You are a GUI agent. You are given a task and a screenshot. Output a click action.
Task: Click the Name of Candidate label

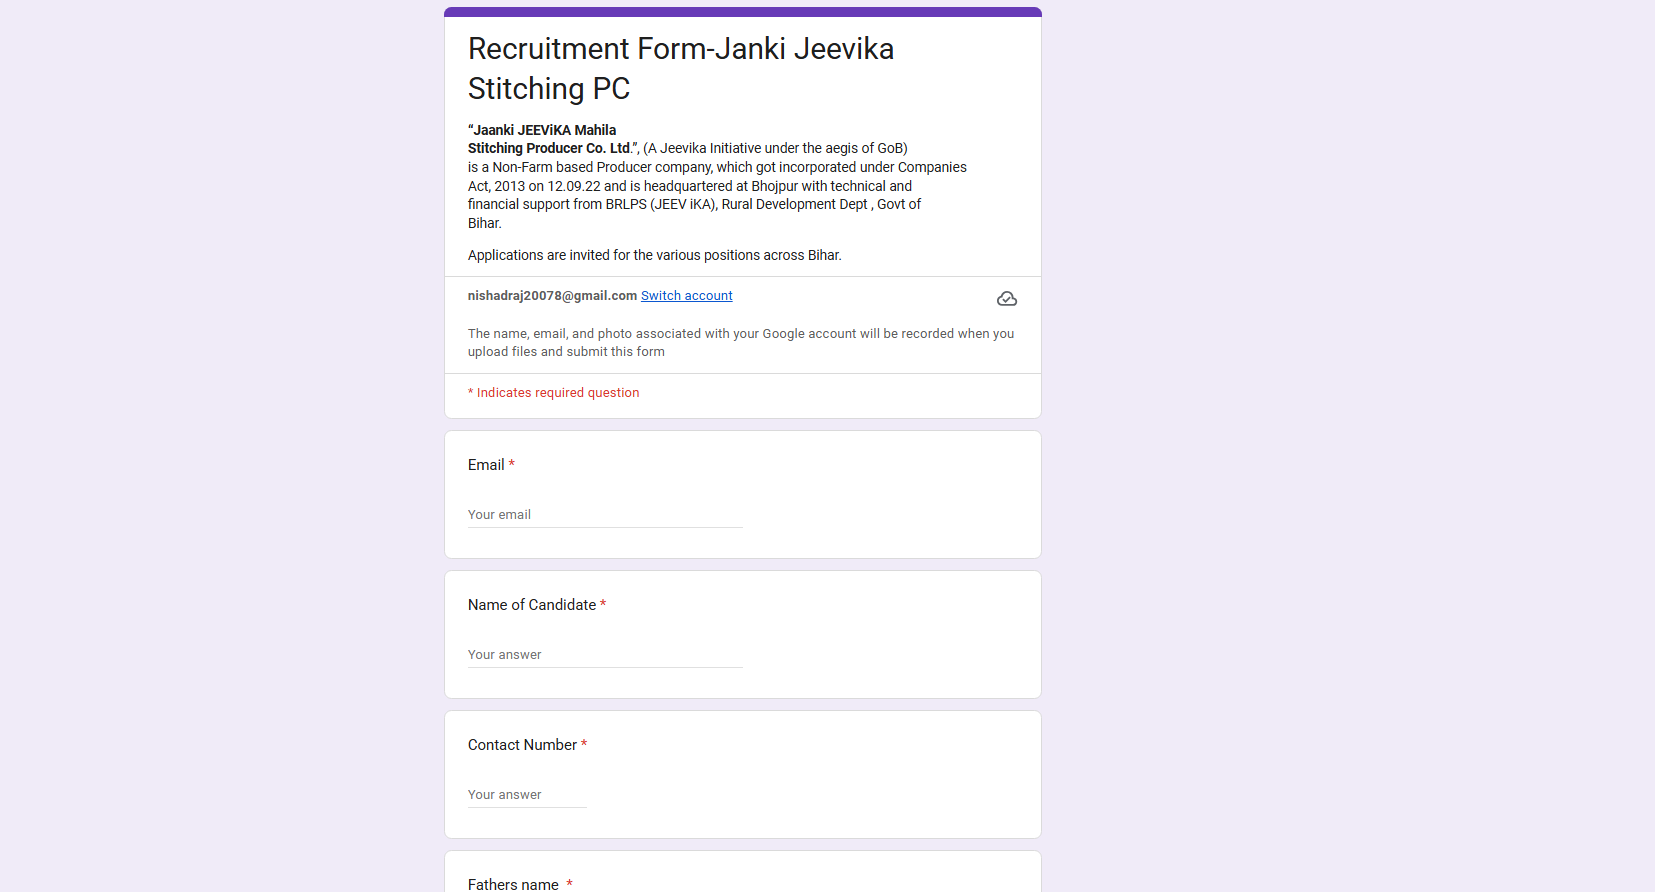[531, 605]
